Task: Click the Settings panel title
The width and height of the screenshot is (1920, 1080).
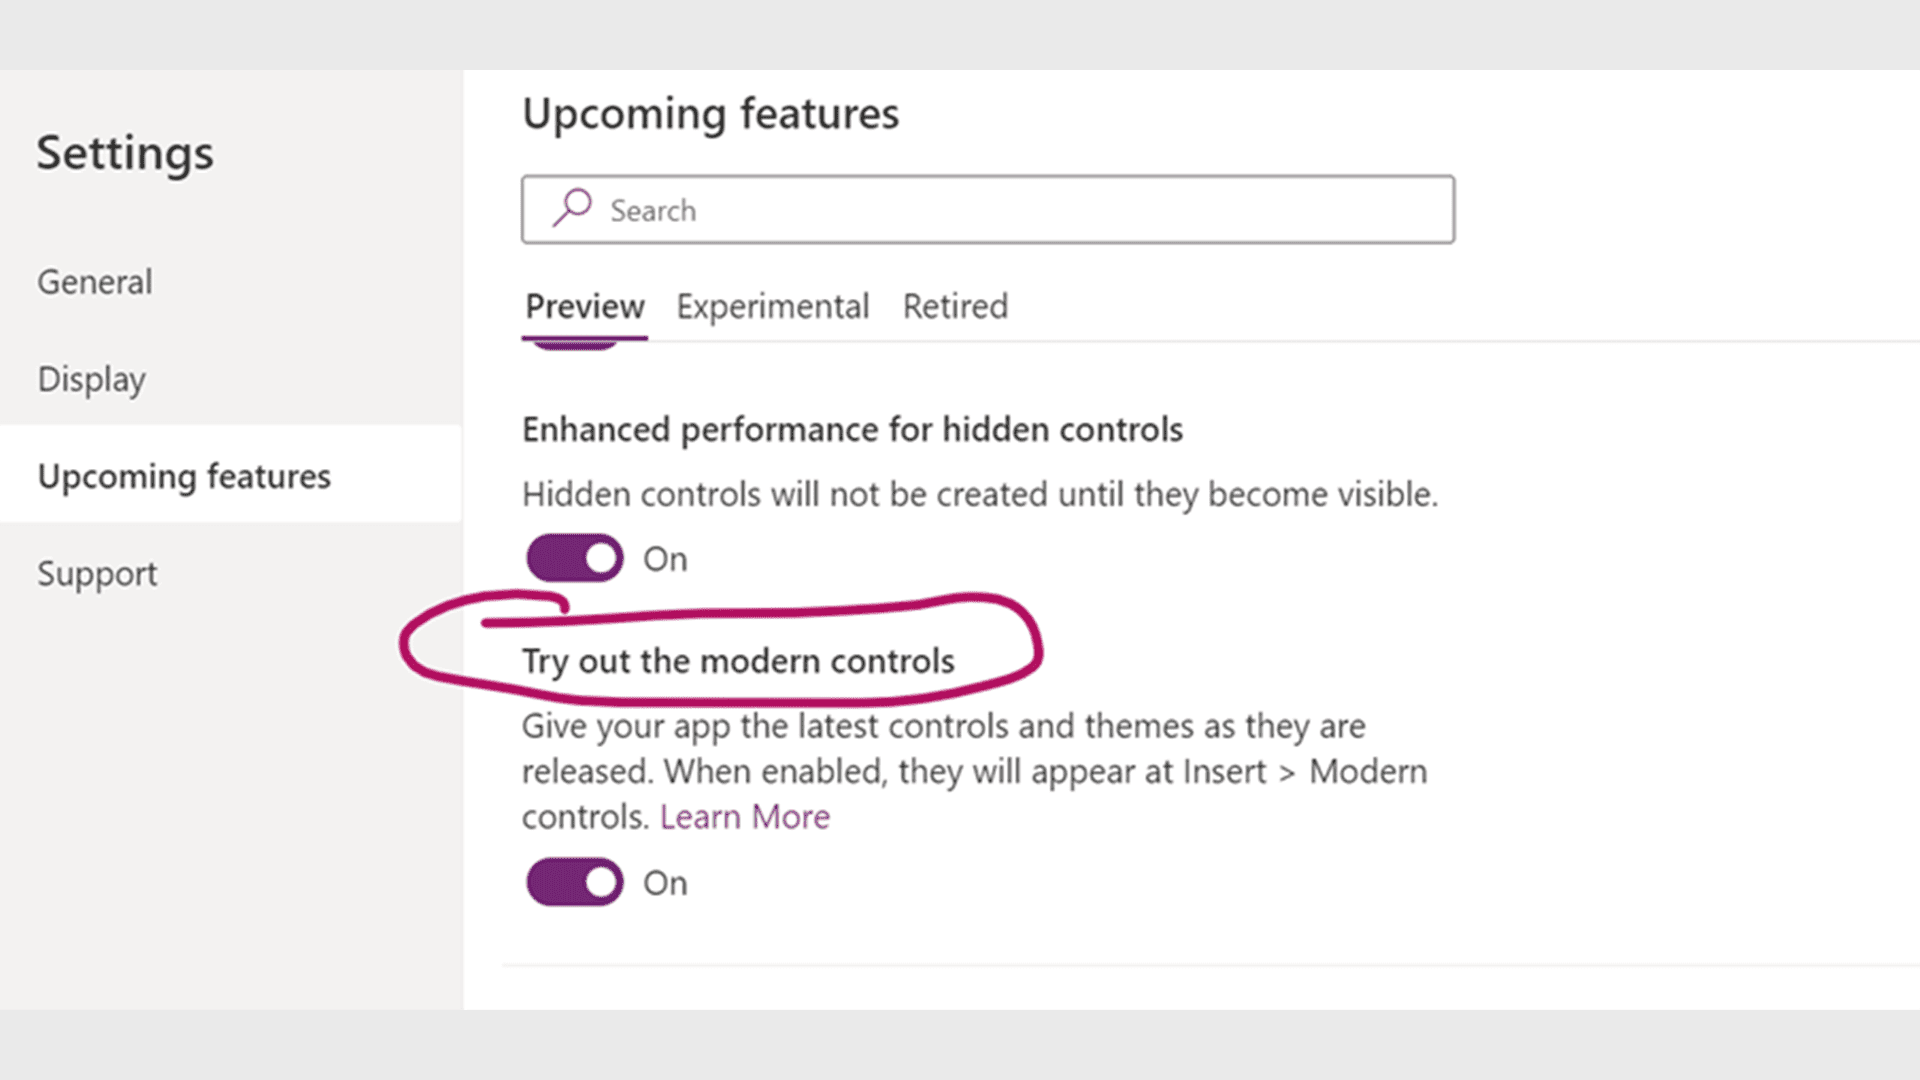Action: pos(125,153)
